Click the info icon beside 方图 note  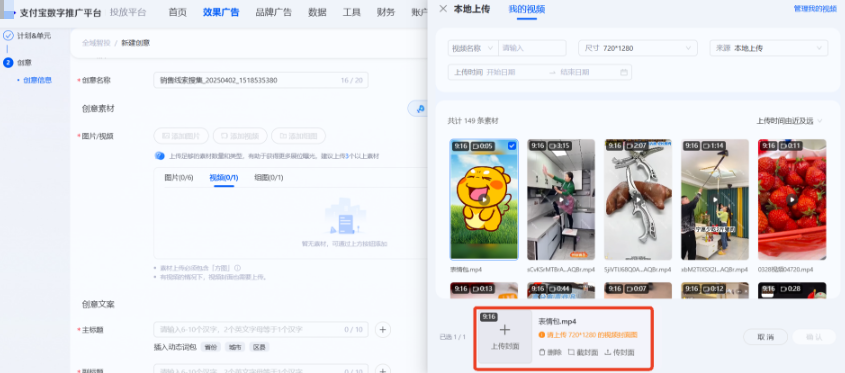pyautogui.click(x=237, y=268)
